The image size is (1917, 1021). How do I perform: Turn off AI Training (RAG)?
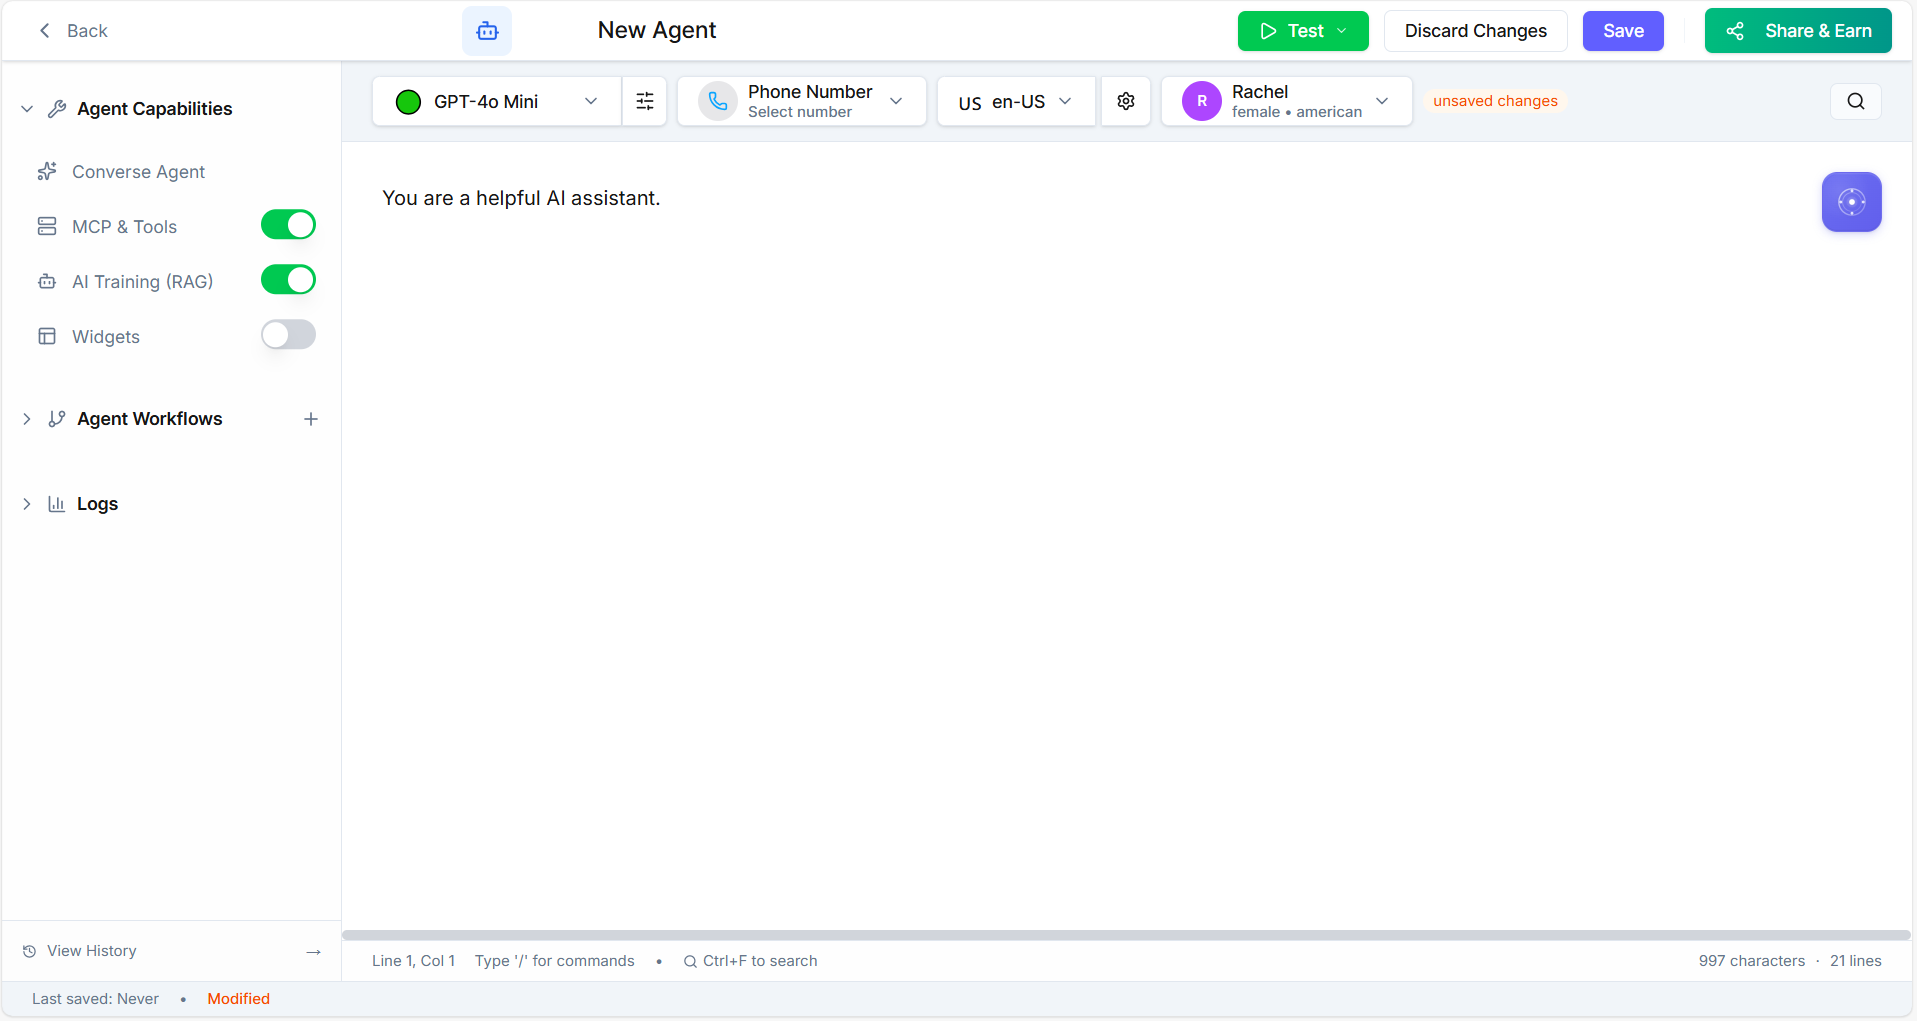point(288,279)
